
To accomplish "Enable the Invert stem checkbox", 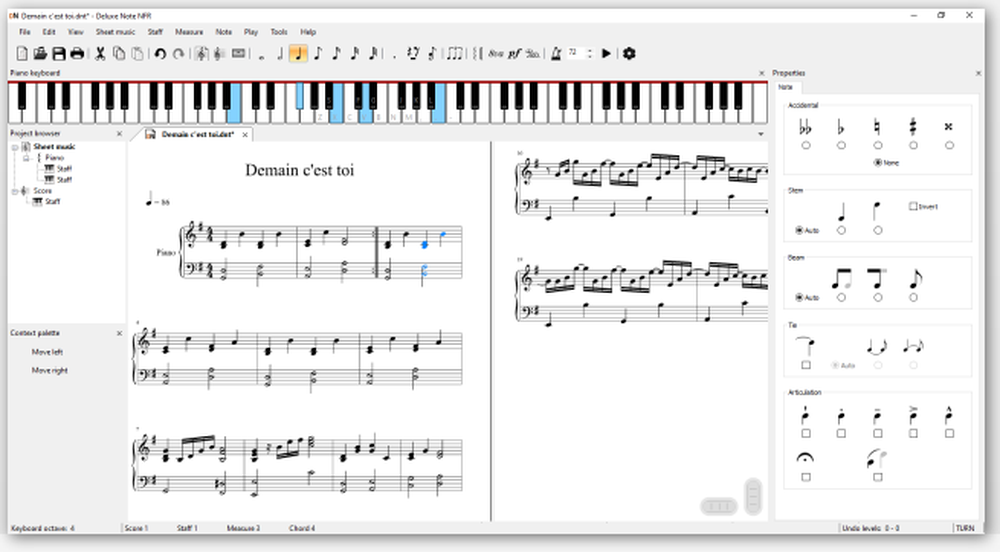I will 923,207.
